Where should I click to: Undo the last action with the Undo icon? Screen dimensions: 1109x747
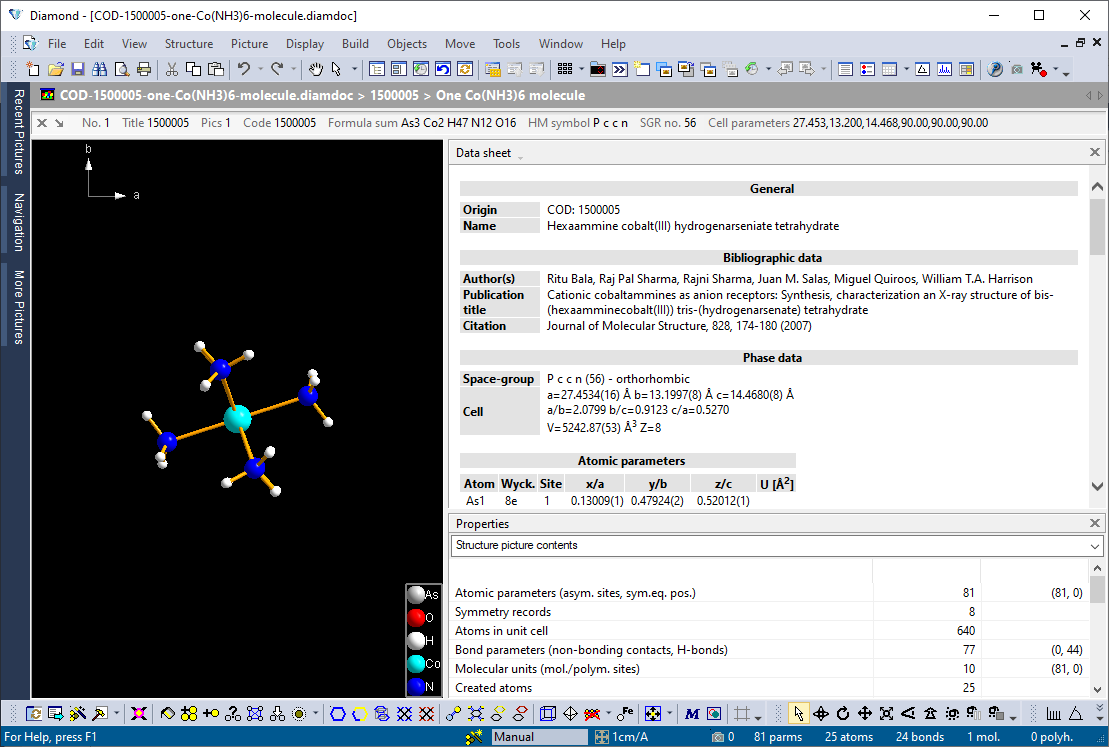[244, 67]
